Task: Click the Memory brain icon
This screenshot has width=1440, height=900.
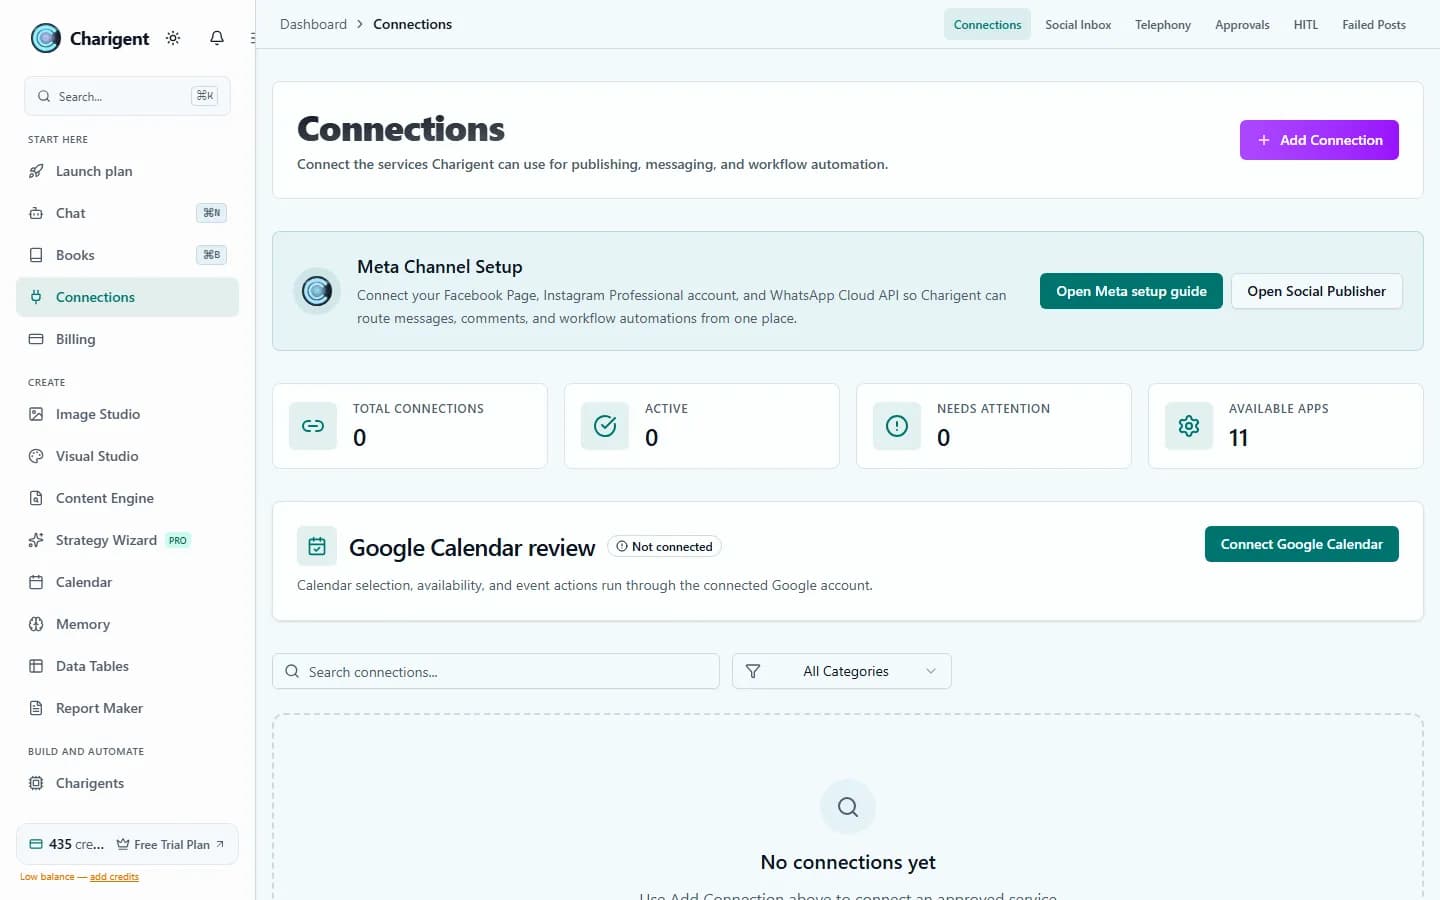Action: tap(36, 624)
